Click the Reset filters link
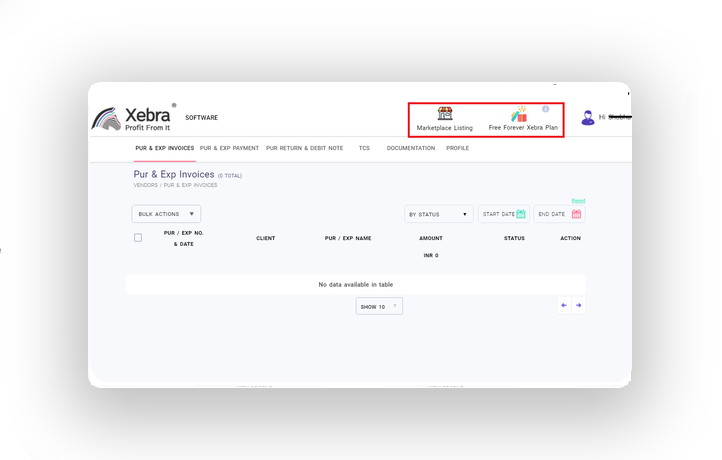 coord(578,201)
